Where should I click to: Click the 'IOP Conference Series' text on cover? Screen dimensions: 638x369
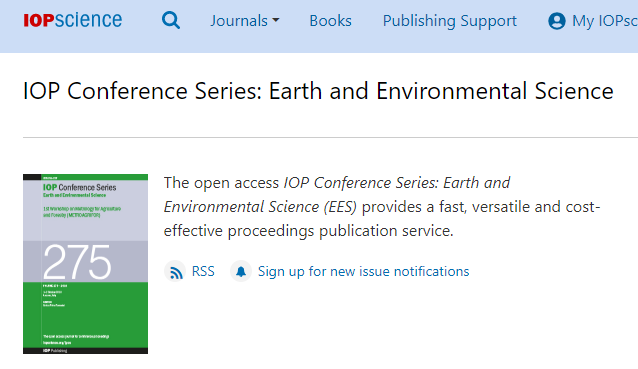pyautogui.click(x=80, y=187)
